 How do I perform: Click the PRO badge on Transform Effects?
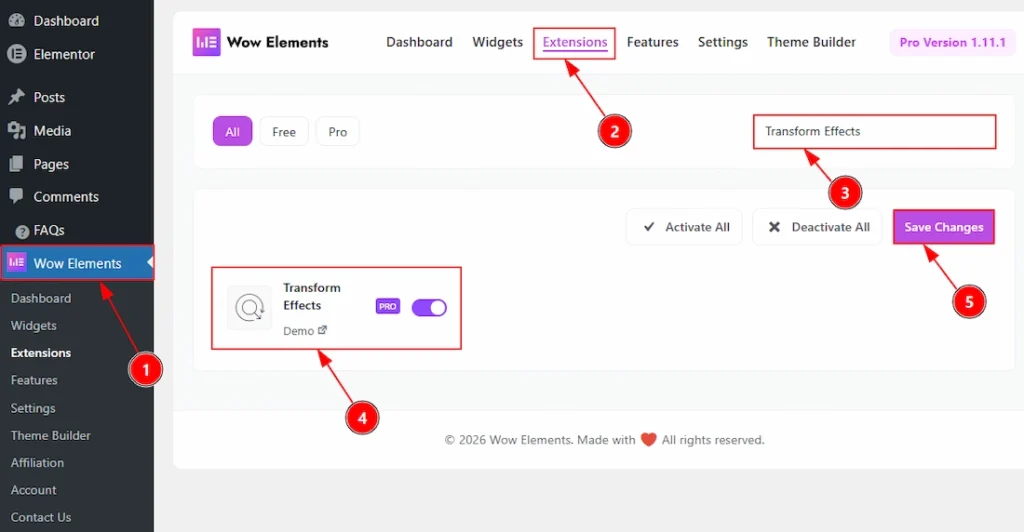[x=387, y=306]
